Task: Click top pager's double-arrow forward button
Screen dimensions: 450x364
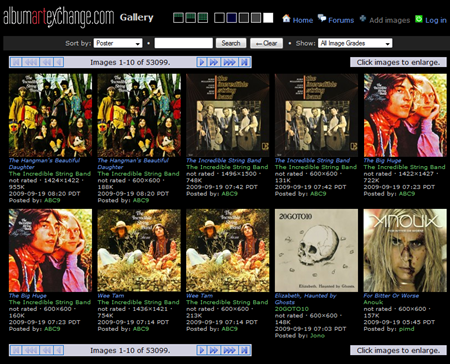Action: (213, 62)
